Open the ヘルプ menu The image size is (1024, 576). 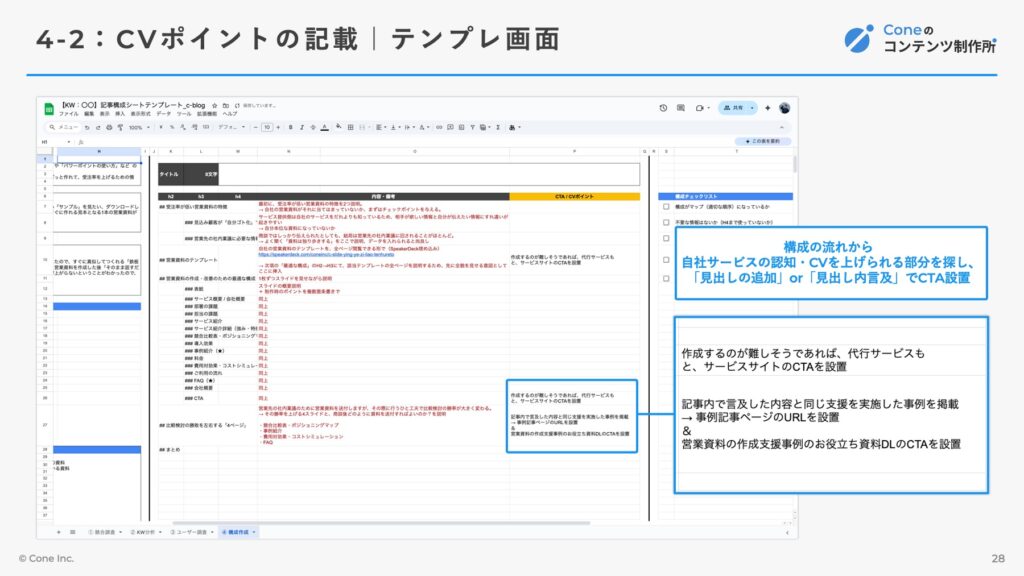coord(230,114)
